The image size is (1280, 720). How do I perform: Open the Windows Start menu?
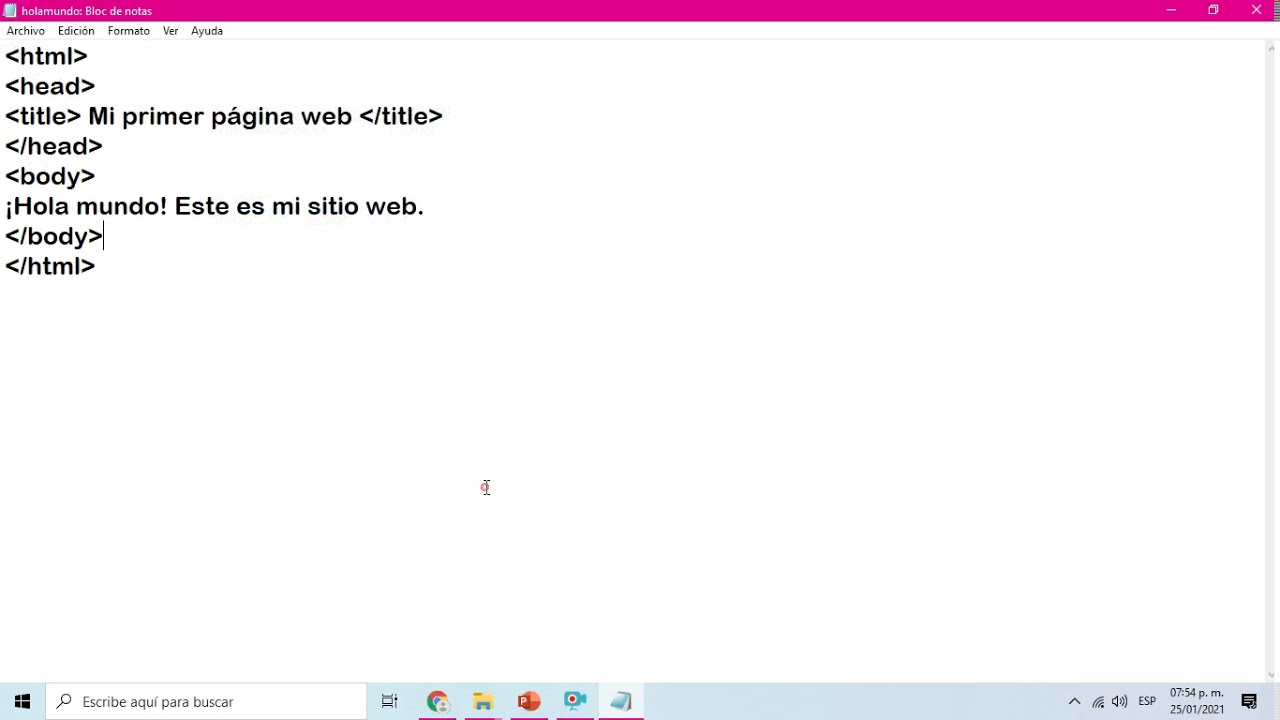coord(23,702)
